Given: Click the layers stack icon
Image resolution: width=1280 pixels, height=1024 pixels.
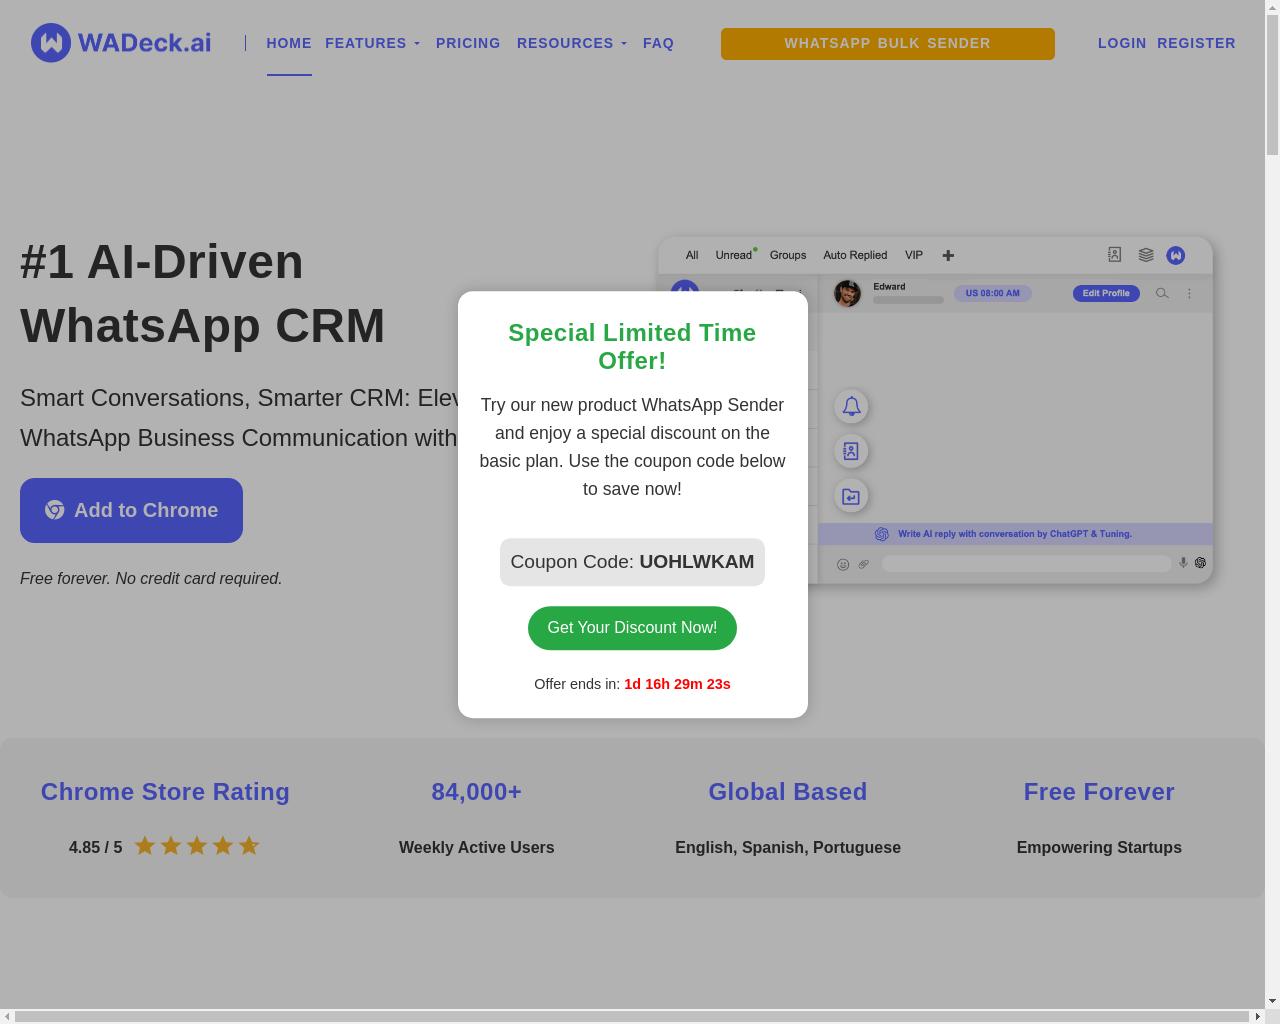Looking at the screenshot, I should [x=1146, y=255].
